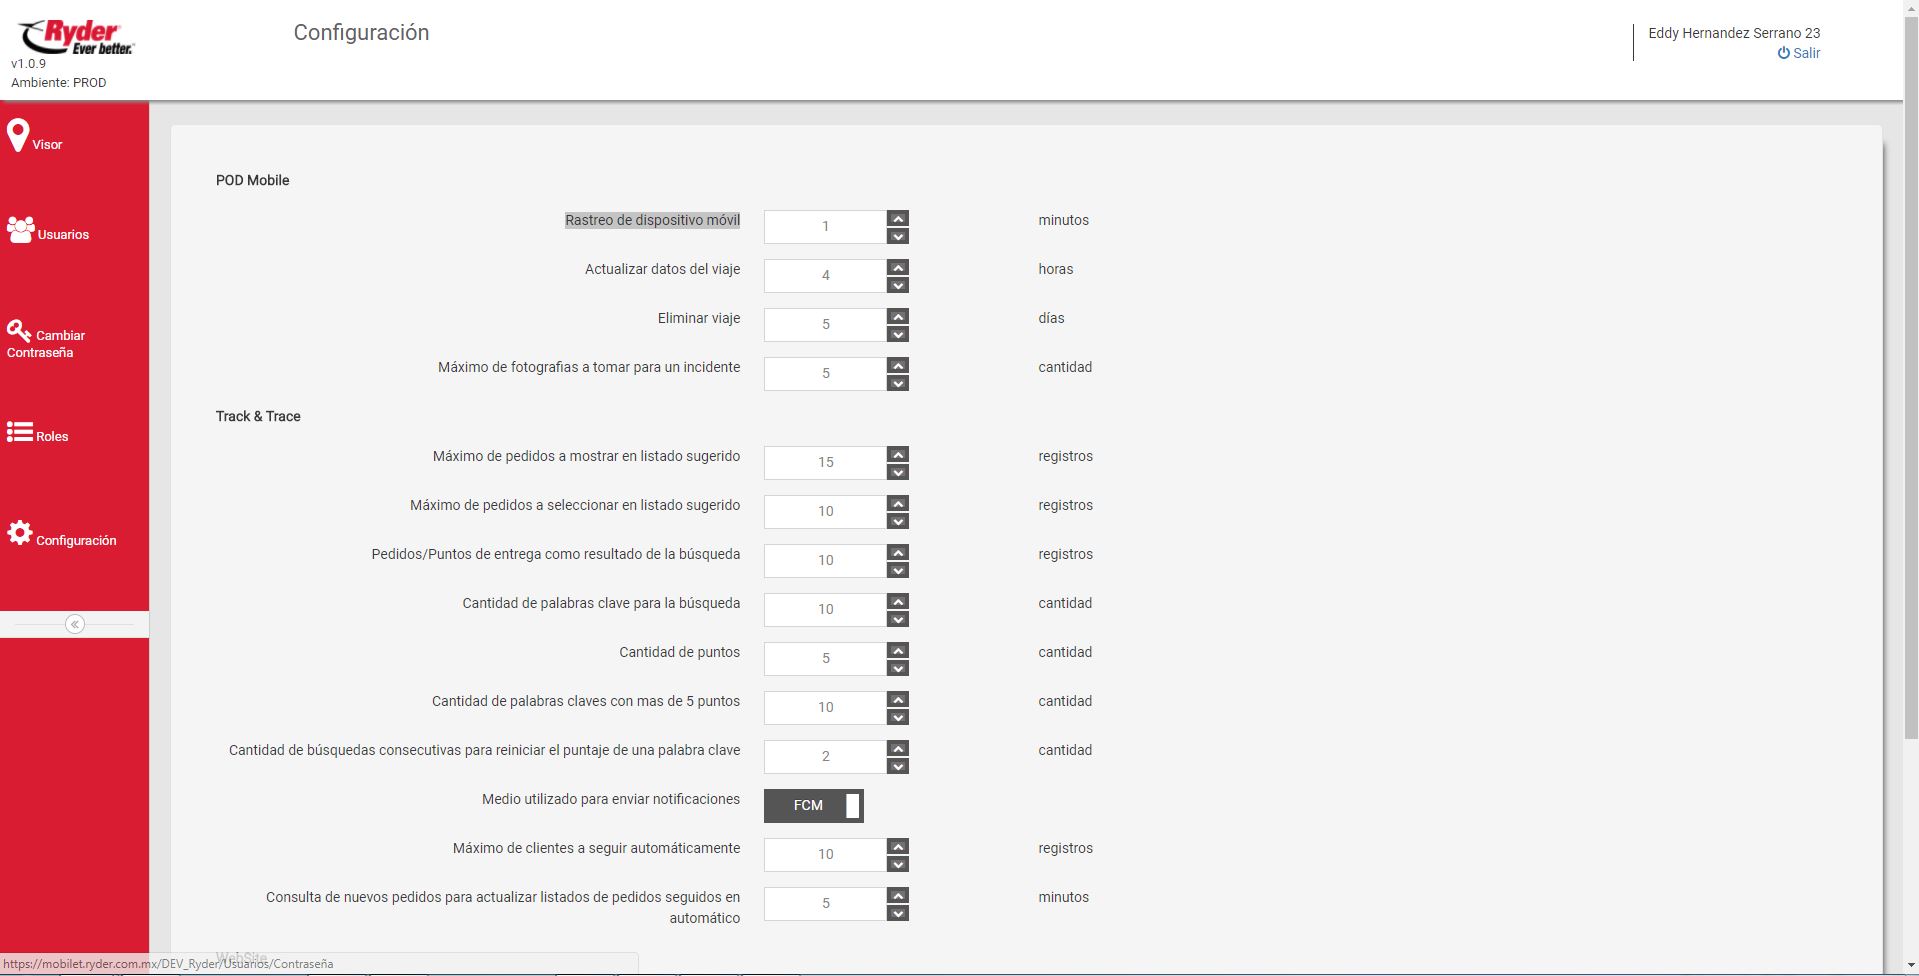Increase Eliminar viaje days value

tap(898, 317)
